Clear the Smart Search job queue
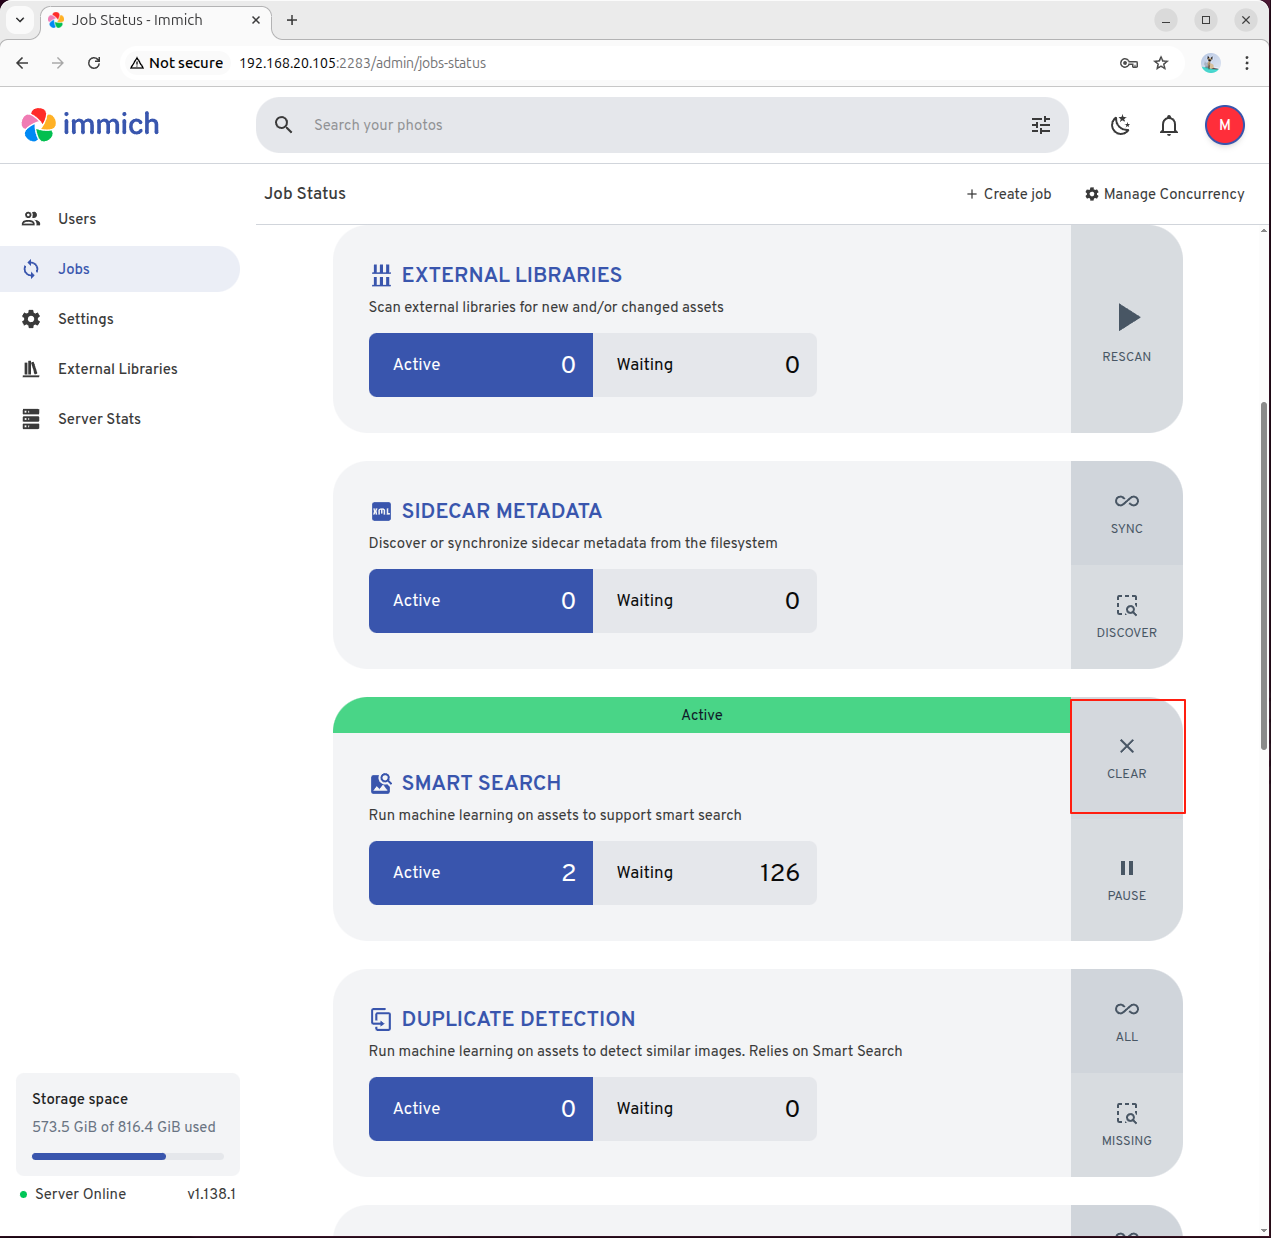The height and width of the screenshot is (1238, 1271). 1127,757
